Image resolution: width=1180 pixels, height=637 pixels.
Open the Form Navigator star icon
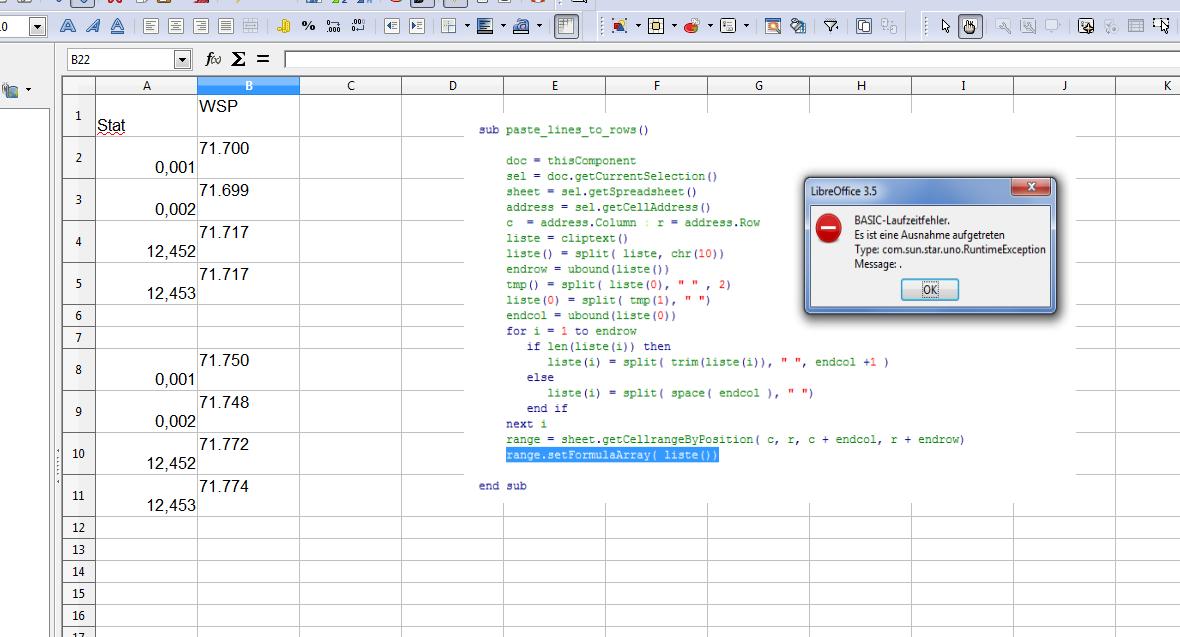pos(1086,26)
